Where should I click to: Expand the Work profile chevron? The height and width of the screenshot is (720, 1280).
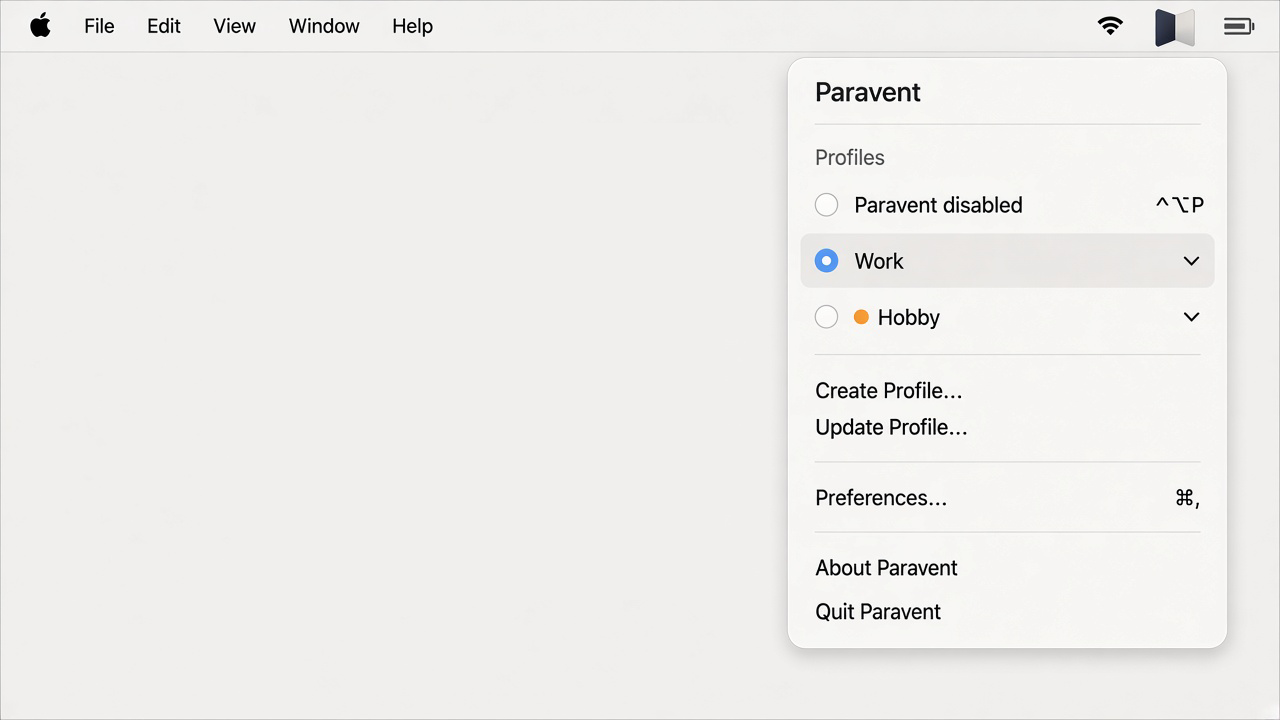[x=1191, y=261]
